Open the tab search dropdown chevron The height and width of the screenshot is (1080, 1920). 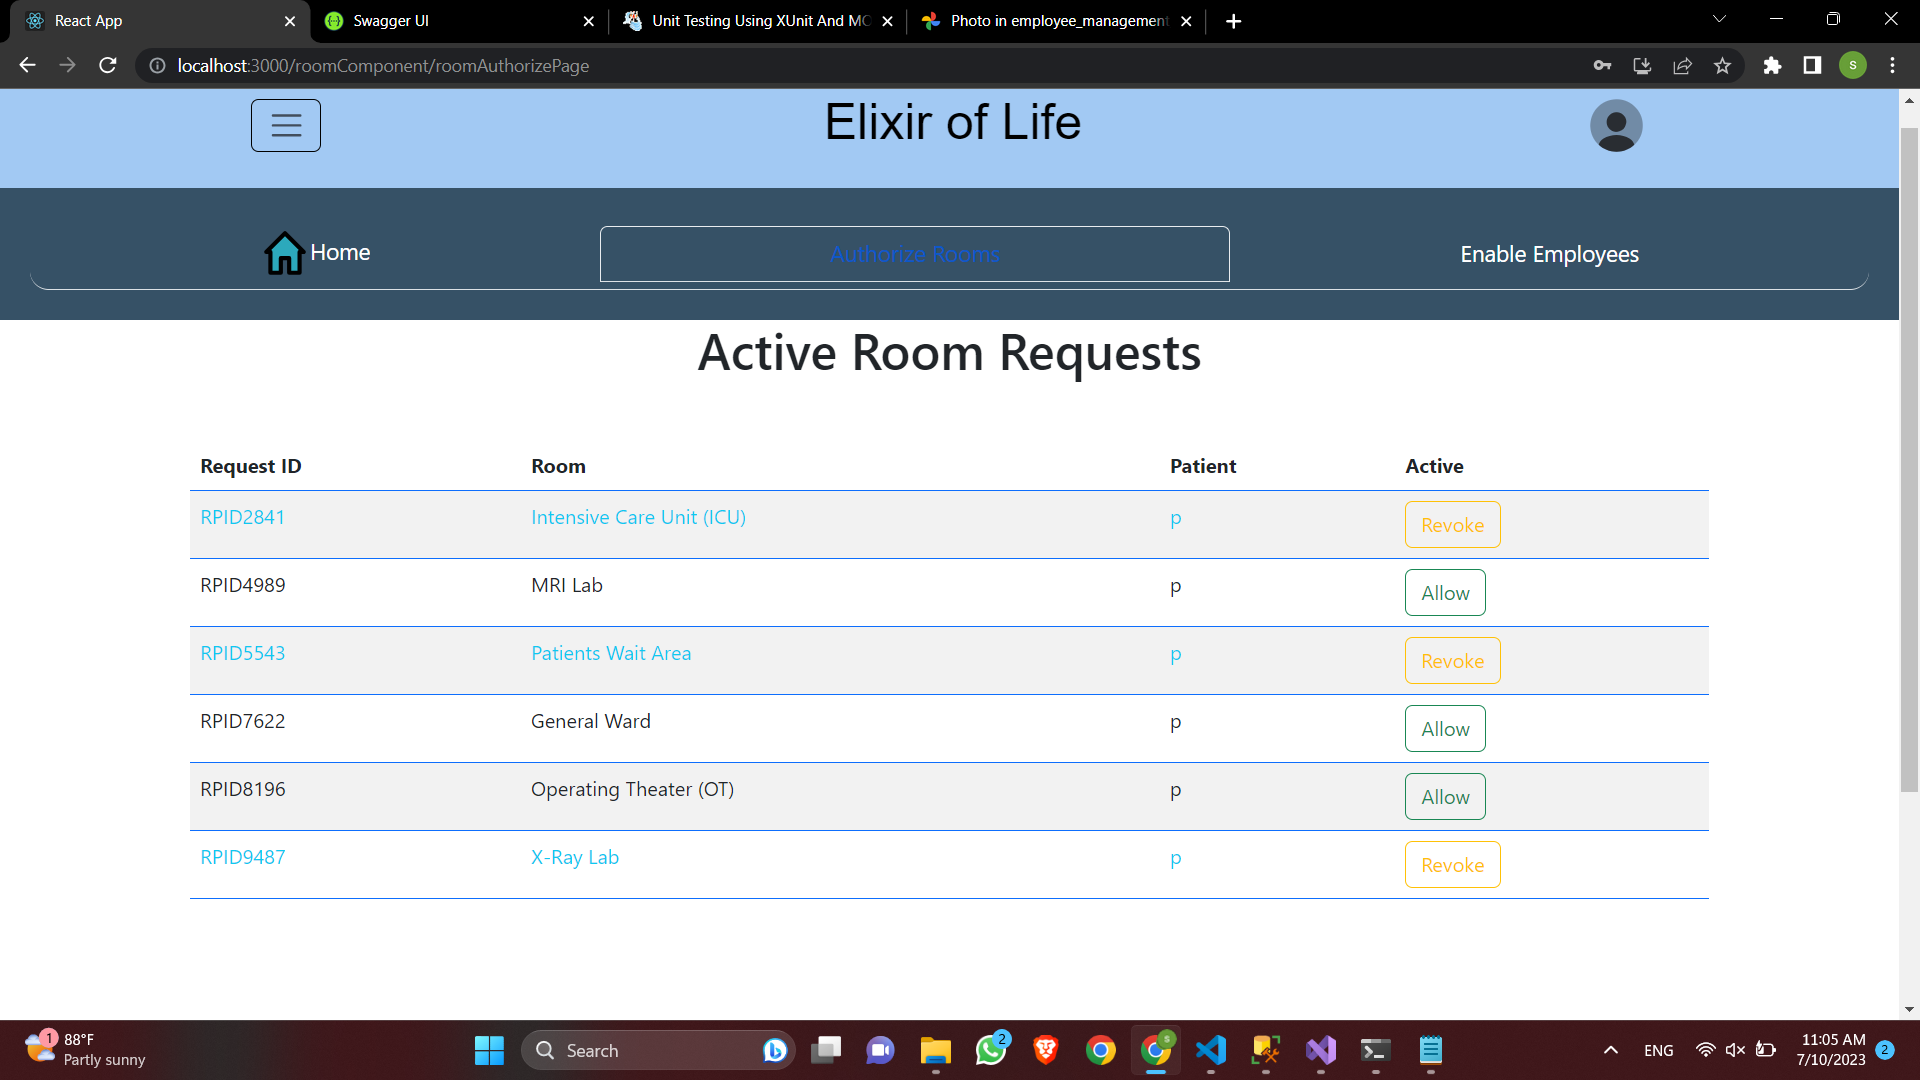point(1719,19)
